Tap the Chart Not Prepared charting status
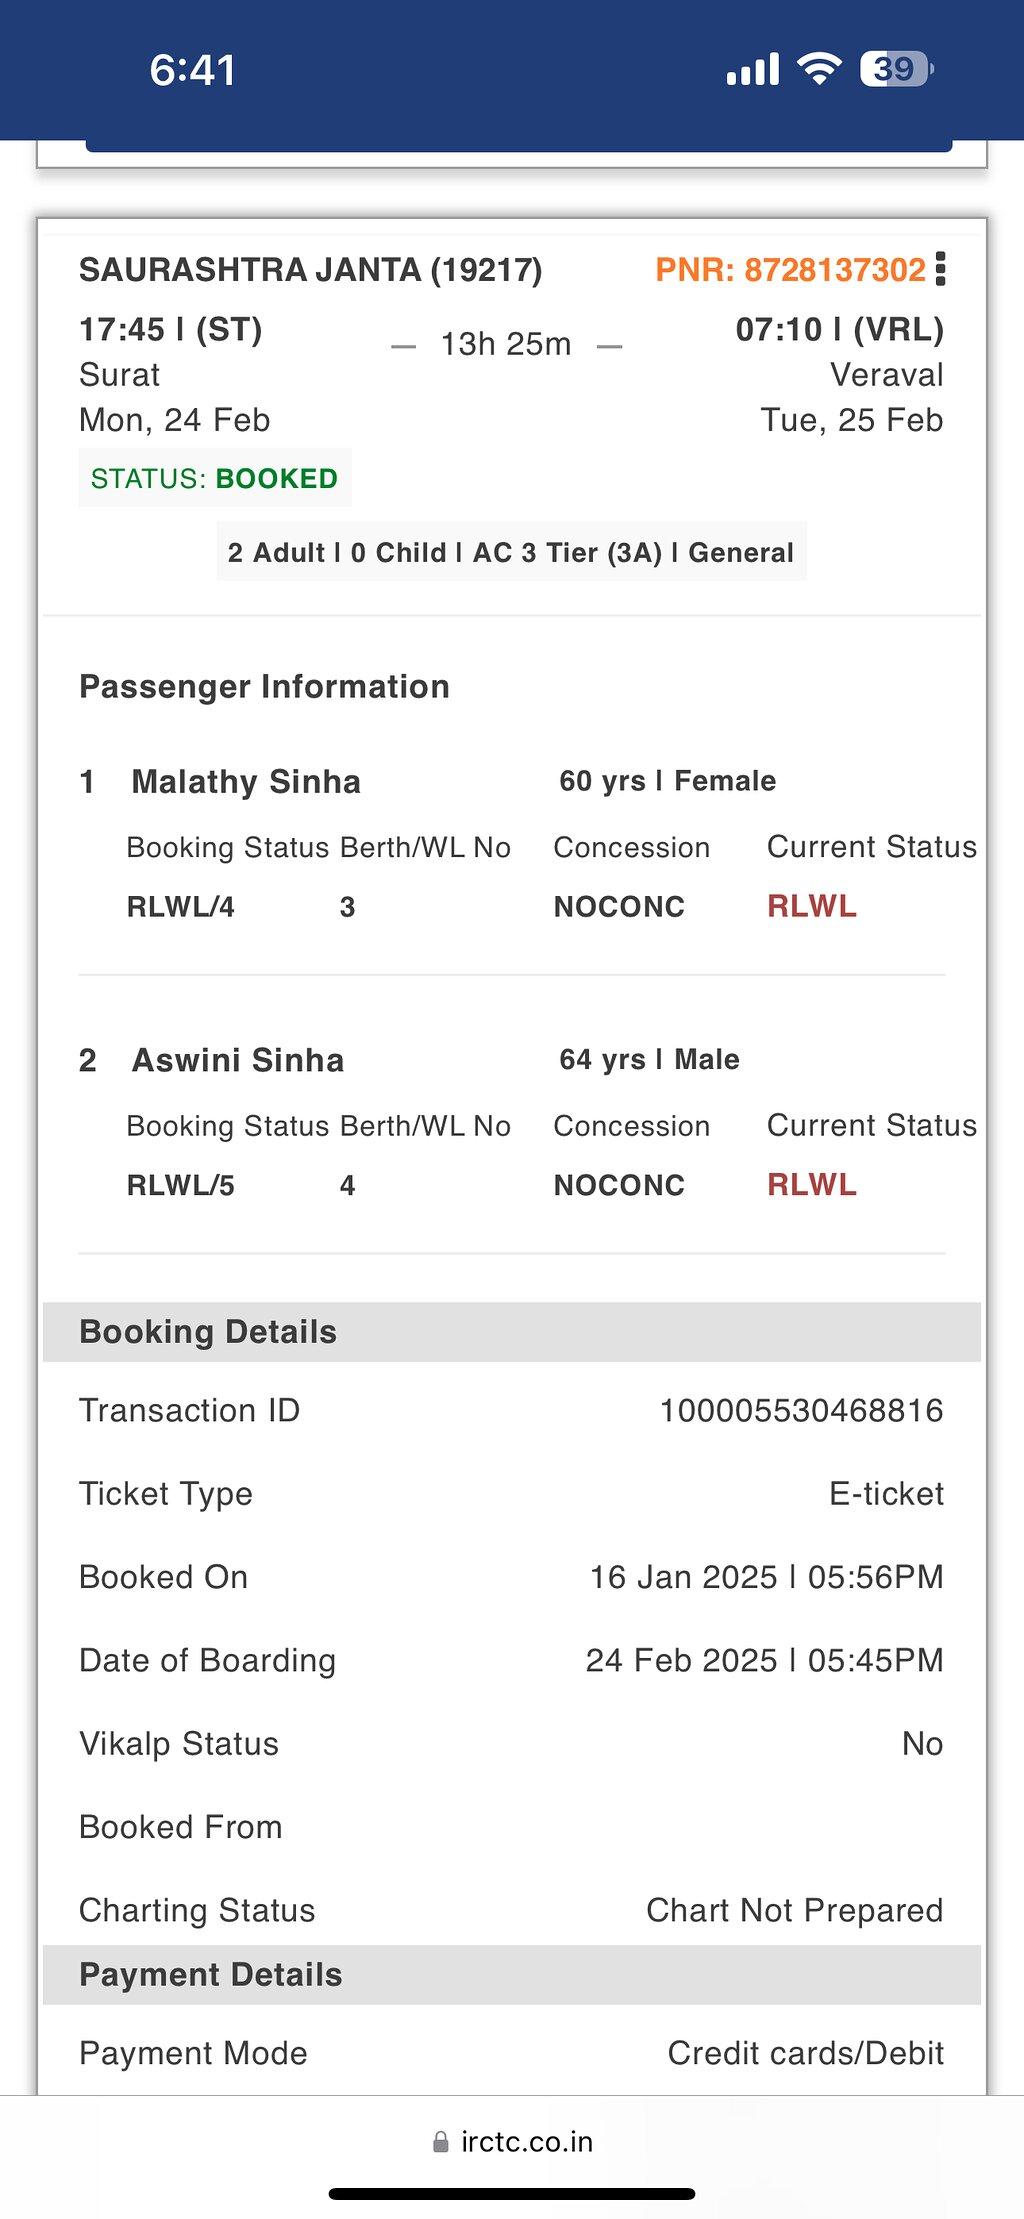 [x=795, y=1910]
